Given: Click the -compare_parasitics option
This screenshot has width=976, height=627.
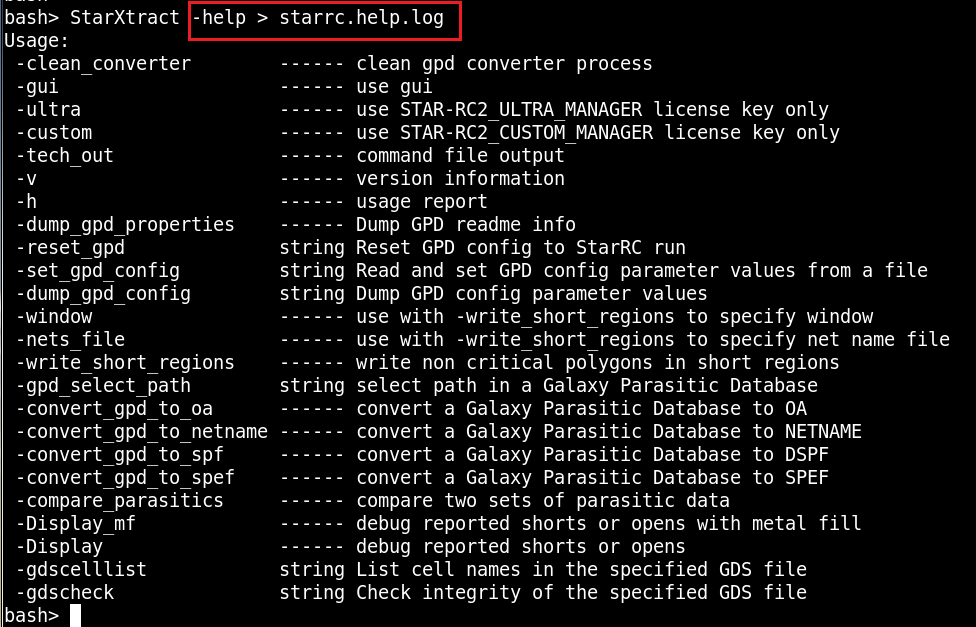Looking at the screenshot, I should click(120, 501).
